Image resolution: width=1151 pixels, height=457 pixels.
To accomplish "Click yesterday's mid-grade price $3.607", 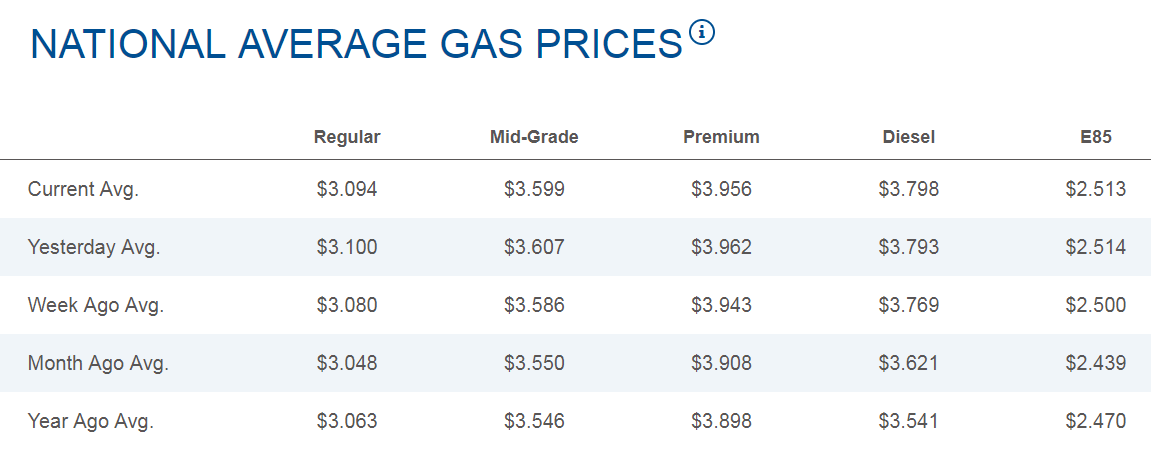I will point(534,247).
